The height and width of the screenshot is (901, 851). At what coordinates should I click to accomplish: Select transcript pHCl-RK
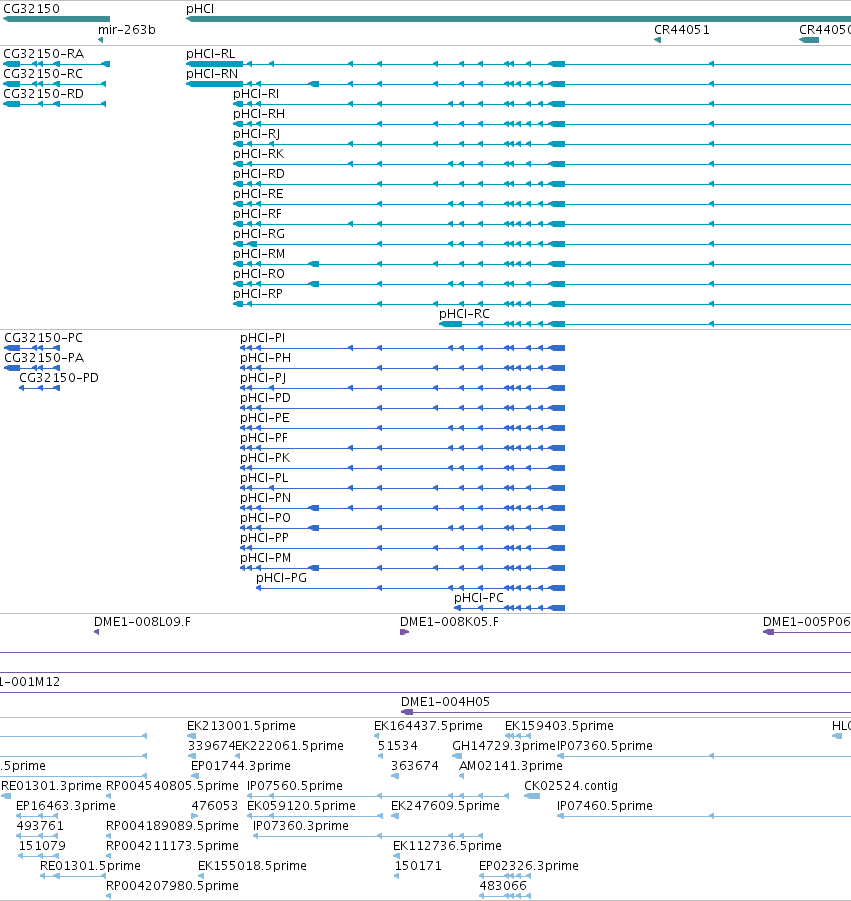point(259,154)
